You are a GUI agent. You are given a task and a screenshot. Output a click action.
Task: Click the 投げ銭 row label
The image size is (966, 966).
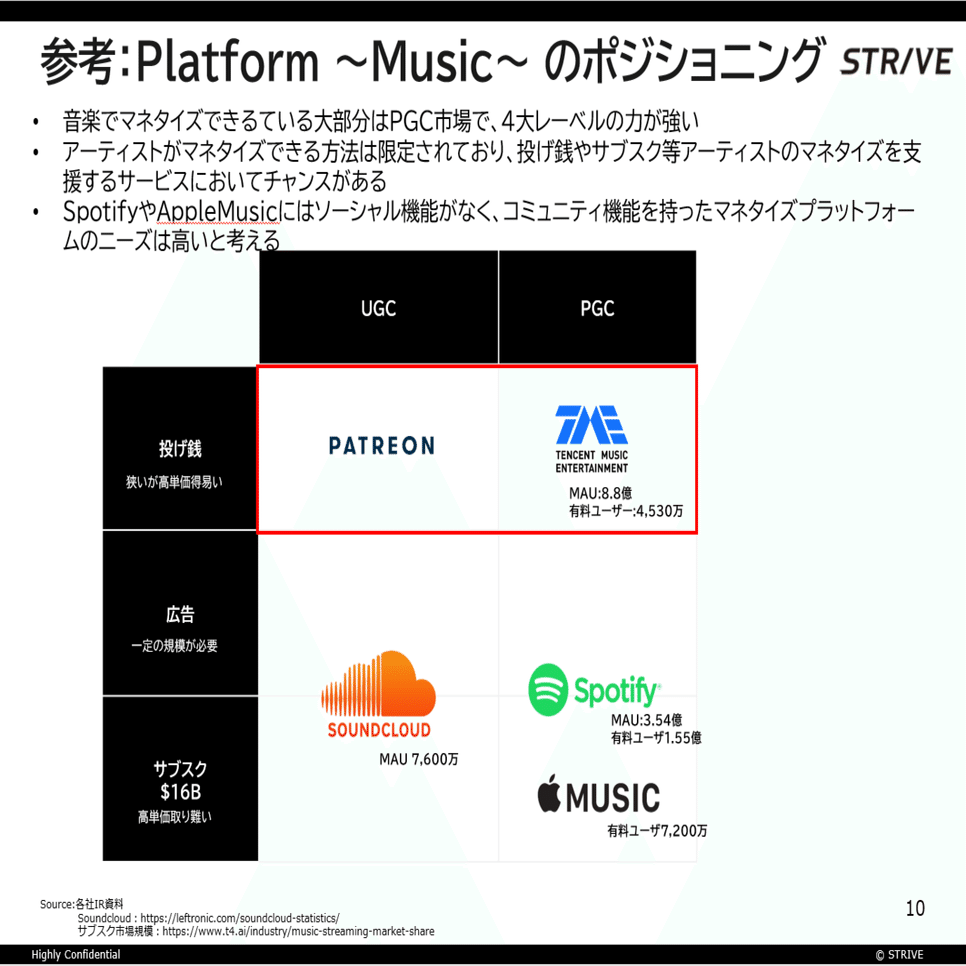[x=178, y=447]
